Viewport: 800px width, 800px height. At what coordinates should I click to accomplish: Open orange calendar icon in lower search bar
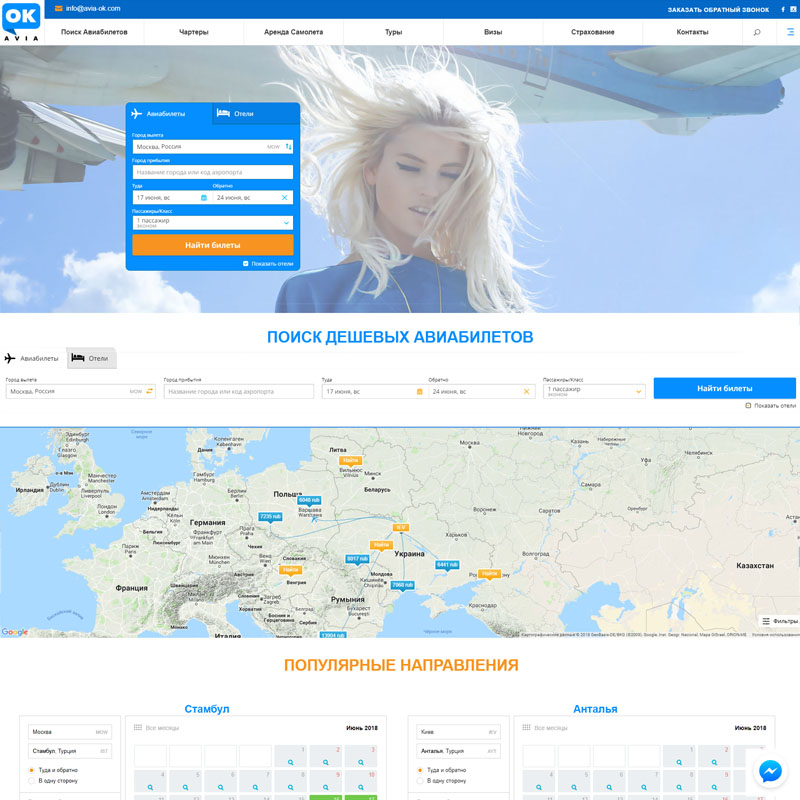click(419, 391)
